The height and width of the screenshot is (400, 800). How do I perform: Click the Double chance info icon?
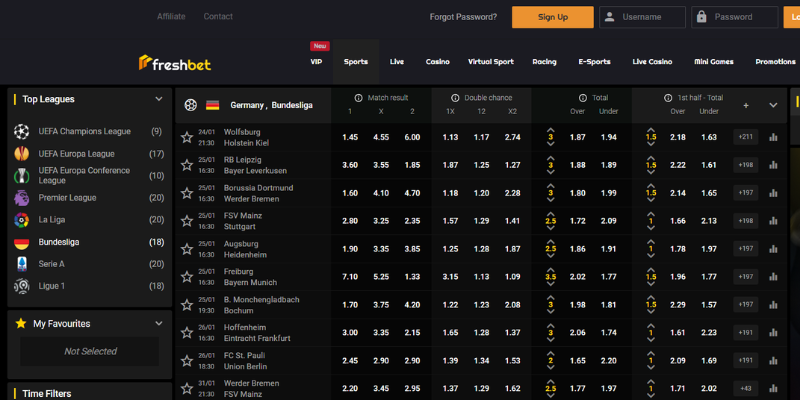tap(455, 98)
